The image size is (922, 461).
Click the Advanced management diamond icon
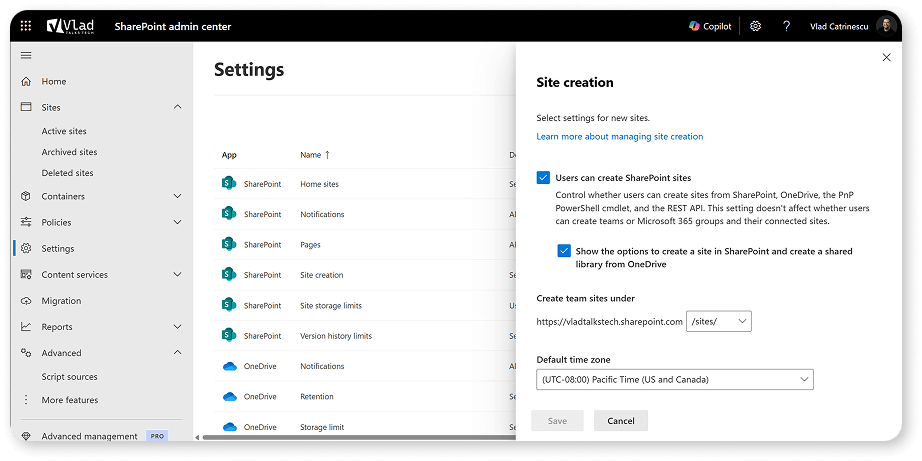coord(26,436)
